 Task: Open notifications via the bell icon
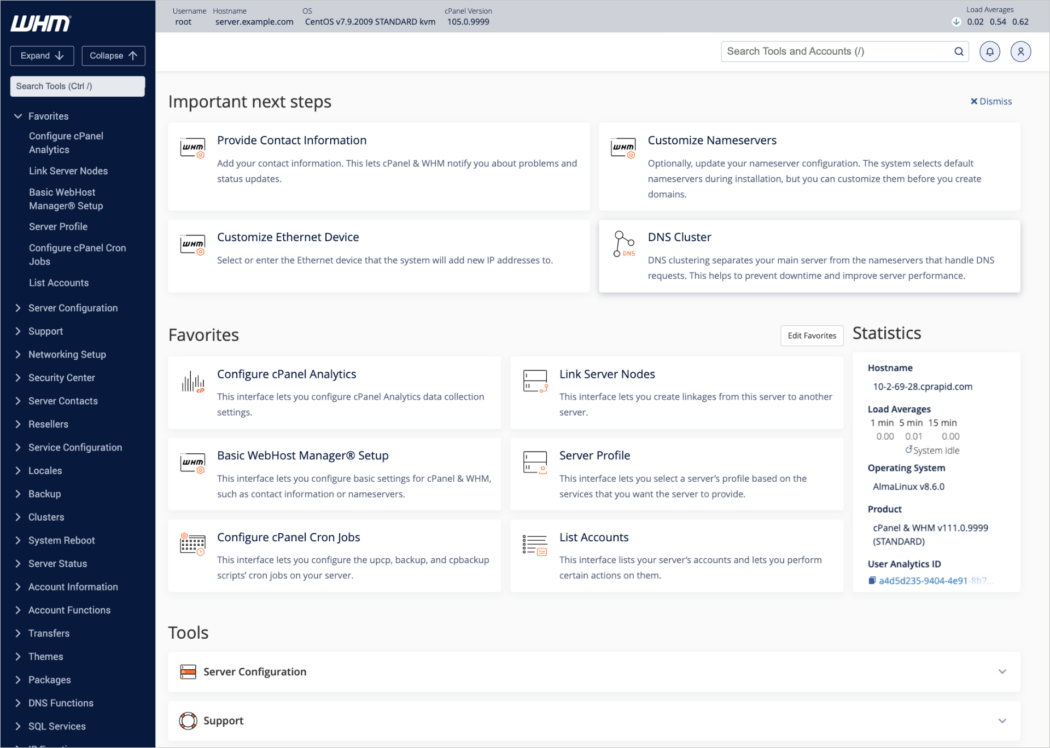(x=989, y=51)
